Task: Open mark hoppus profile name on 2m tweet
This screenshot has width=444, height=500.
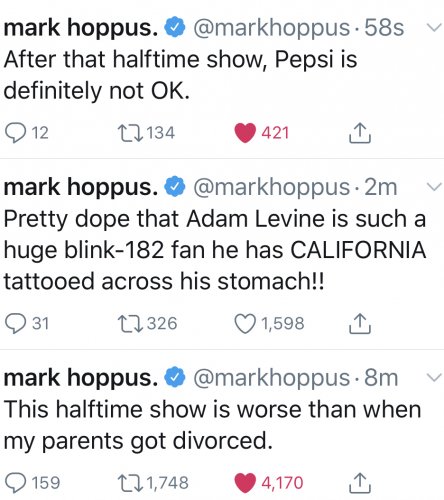Action: pos(81,188)
